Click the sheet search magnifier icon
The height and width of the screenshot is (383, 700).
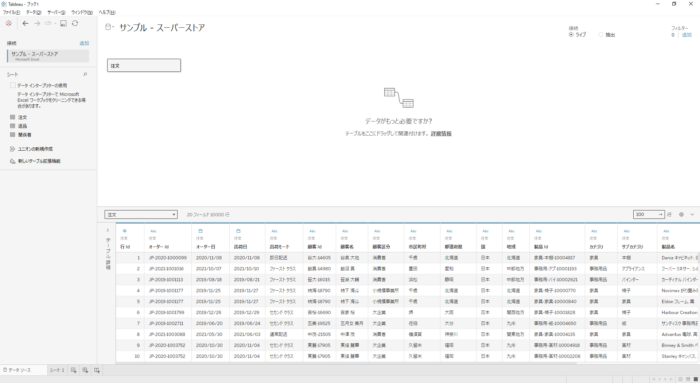click(x=85, y=74)
